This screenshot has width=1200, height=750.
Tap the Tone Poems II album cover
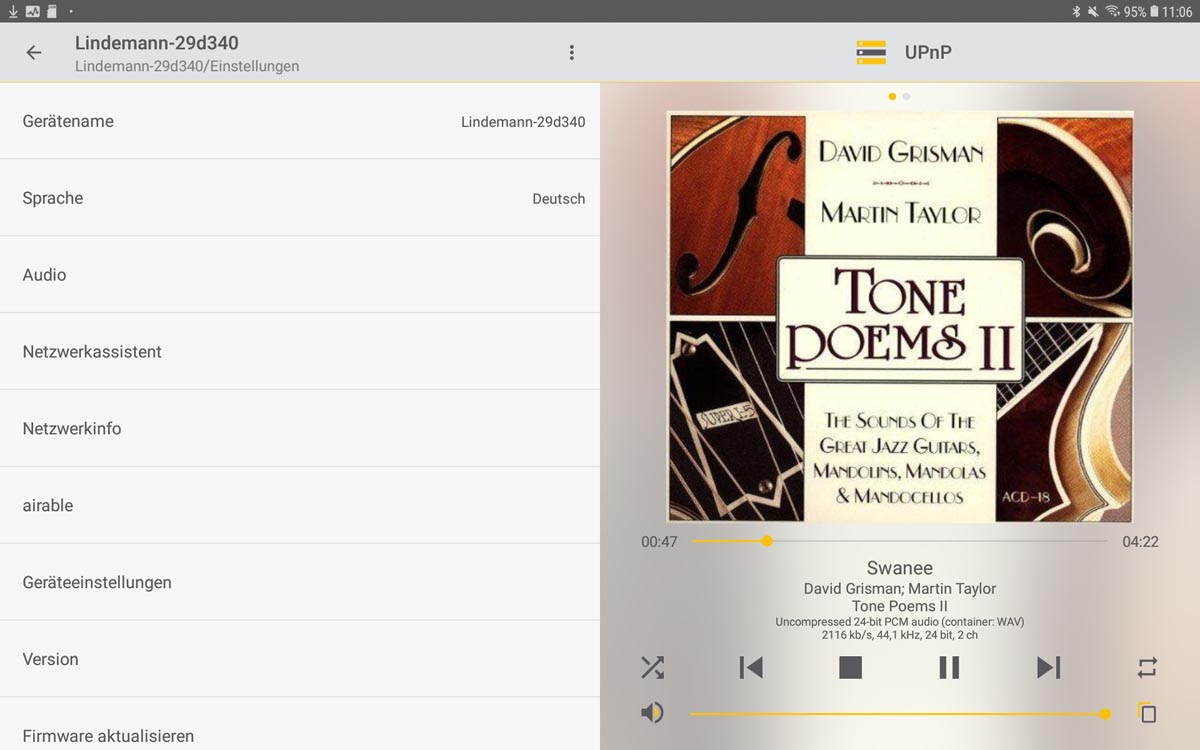click(x=900, y=316)
